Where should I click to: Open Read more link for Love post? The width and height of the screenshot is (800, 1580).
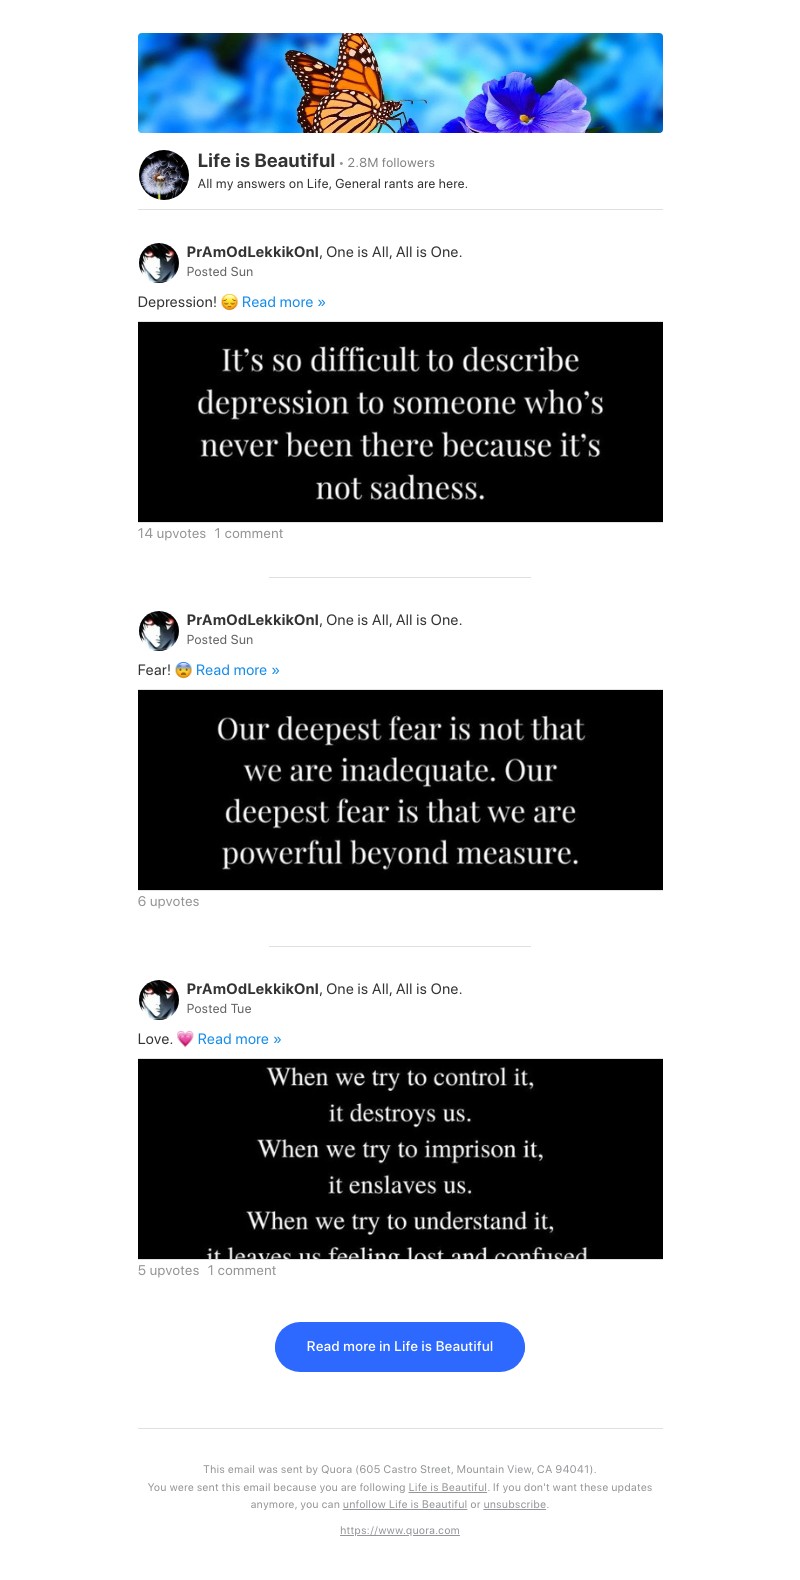point(239,1039)
